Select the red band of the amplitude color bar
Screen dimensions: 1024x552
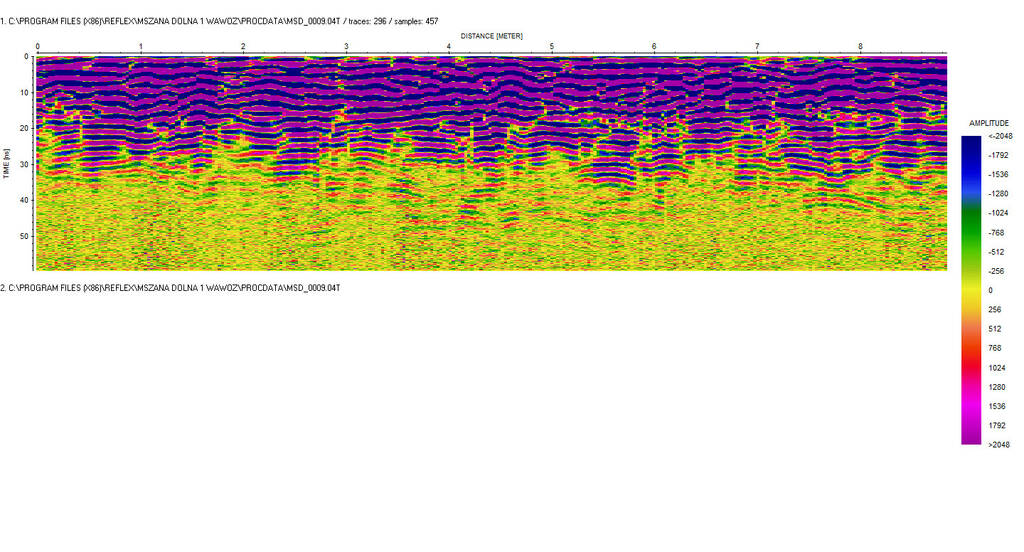coord(970,358)
